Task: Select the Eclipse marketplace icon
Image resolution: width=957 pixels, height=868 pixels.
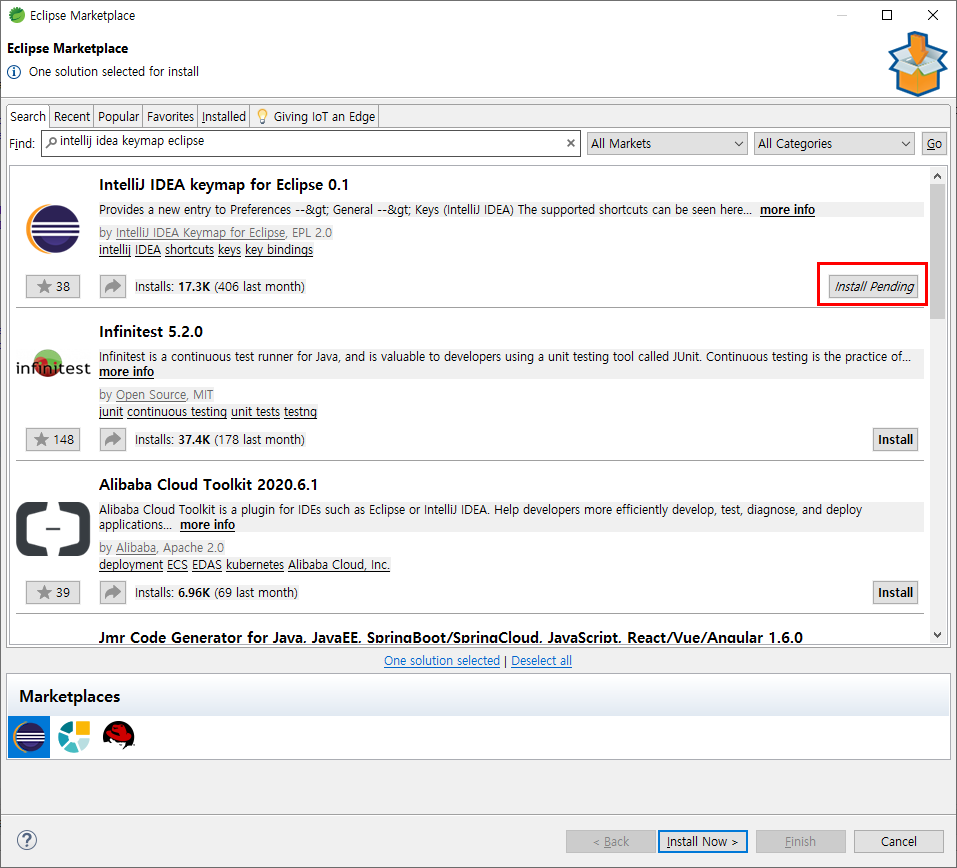Action: (29, 737)
